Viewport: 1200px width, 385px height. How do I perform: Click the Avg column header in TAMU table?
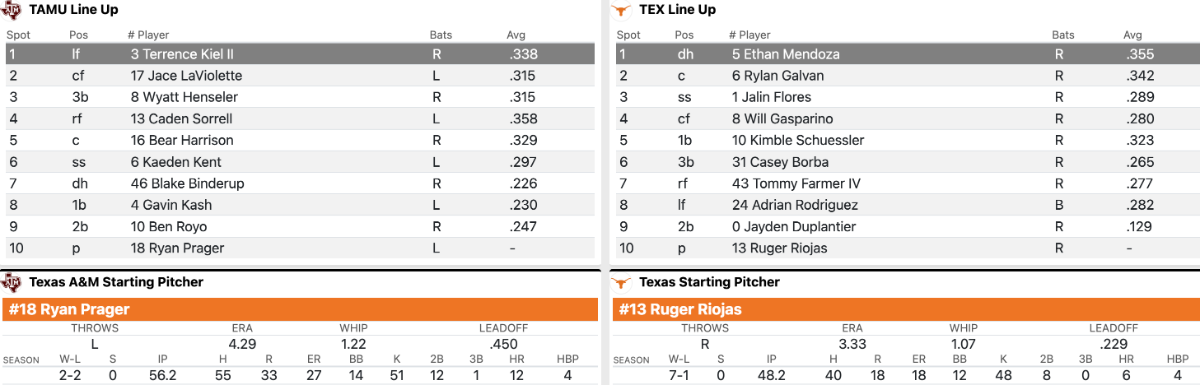pos(516,35)
